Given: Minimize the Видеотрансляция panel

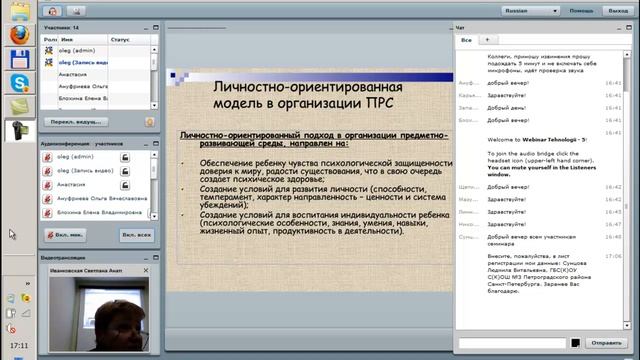Looking at the screenshot, I should 146,258.
